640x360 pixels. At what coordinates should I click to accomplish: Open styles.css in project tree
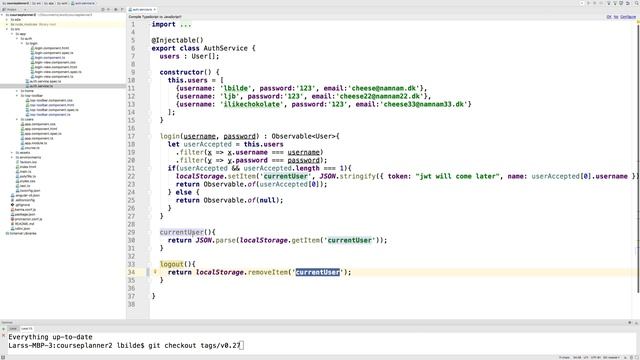click(x=25, y=181)
